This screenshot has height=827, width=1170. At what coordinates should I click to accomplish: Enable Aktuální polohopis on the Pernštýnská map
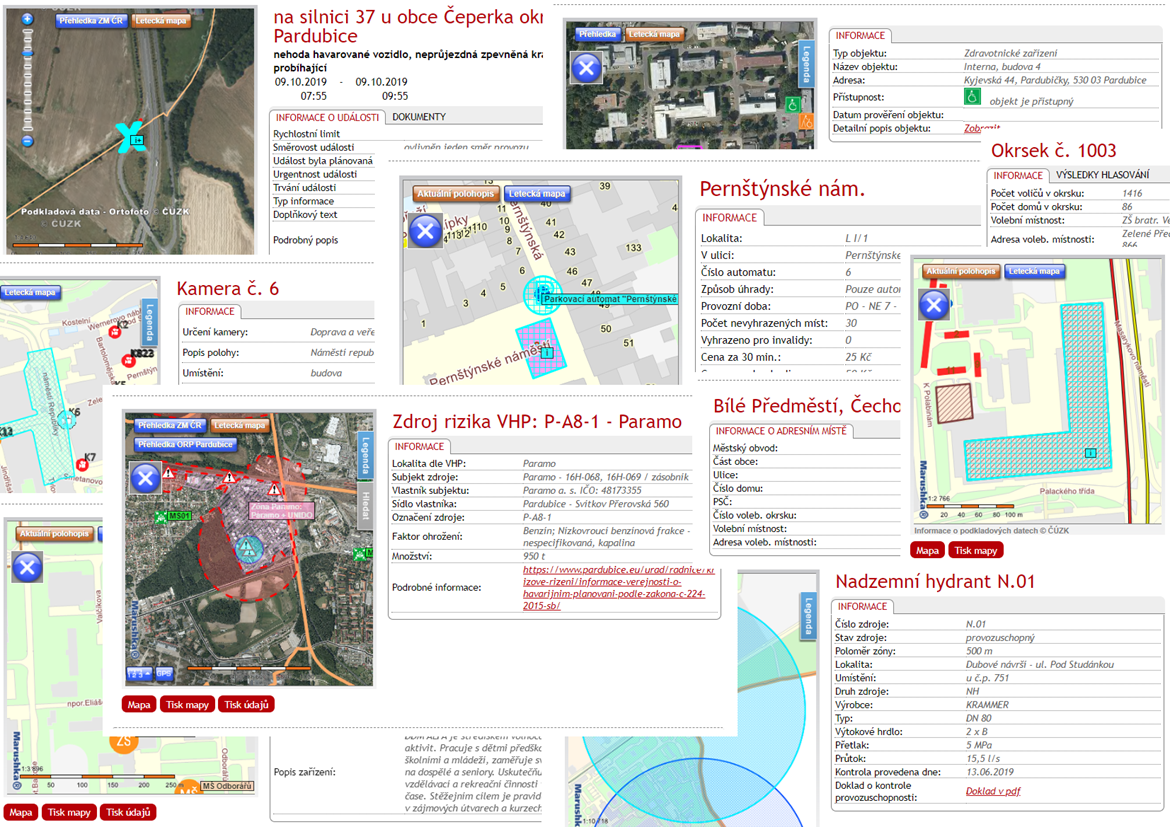click(455, 193)
